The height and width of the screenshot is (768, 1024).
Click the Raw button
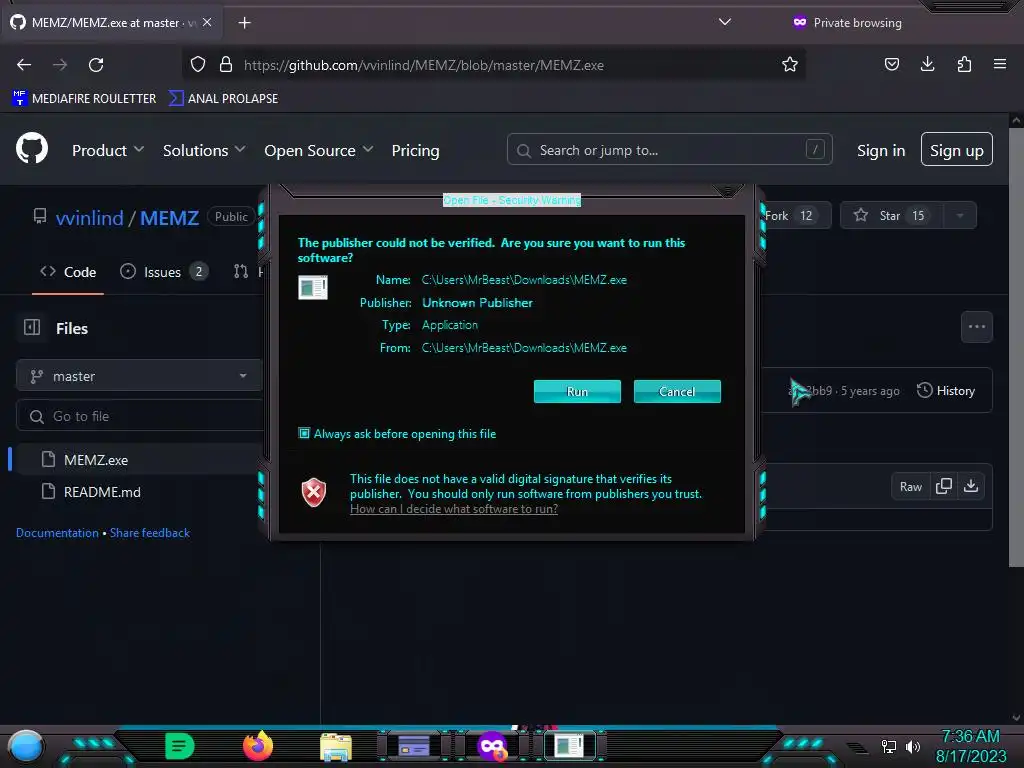[x=910, y=487]
